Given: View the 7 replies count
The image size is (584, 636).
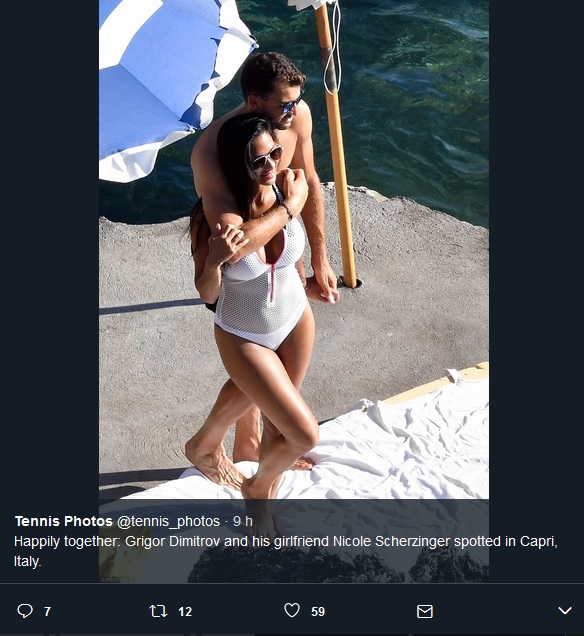Looking at the screenshot, I should pyautogui.click(x=47, y=611).
